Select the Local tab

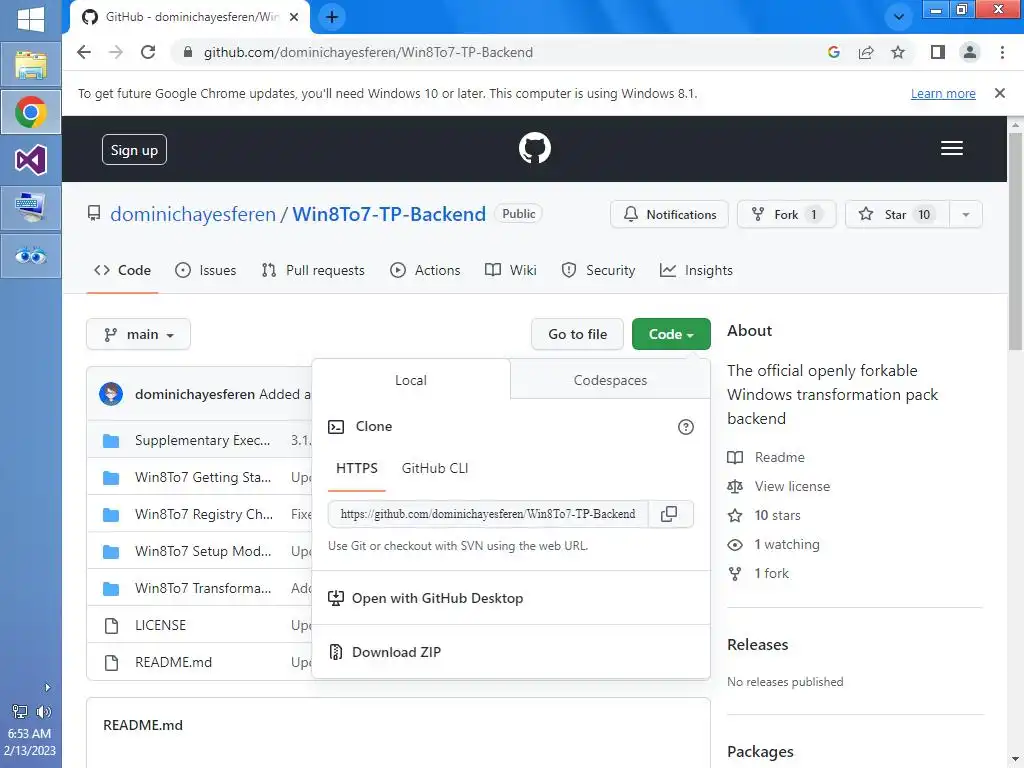[x=411, y=380]
